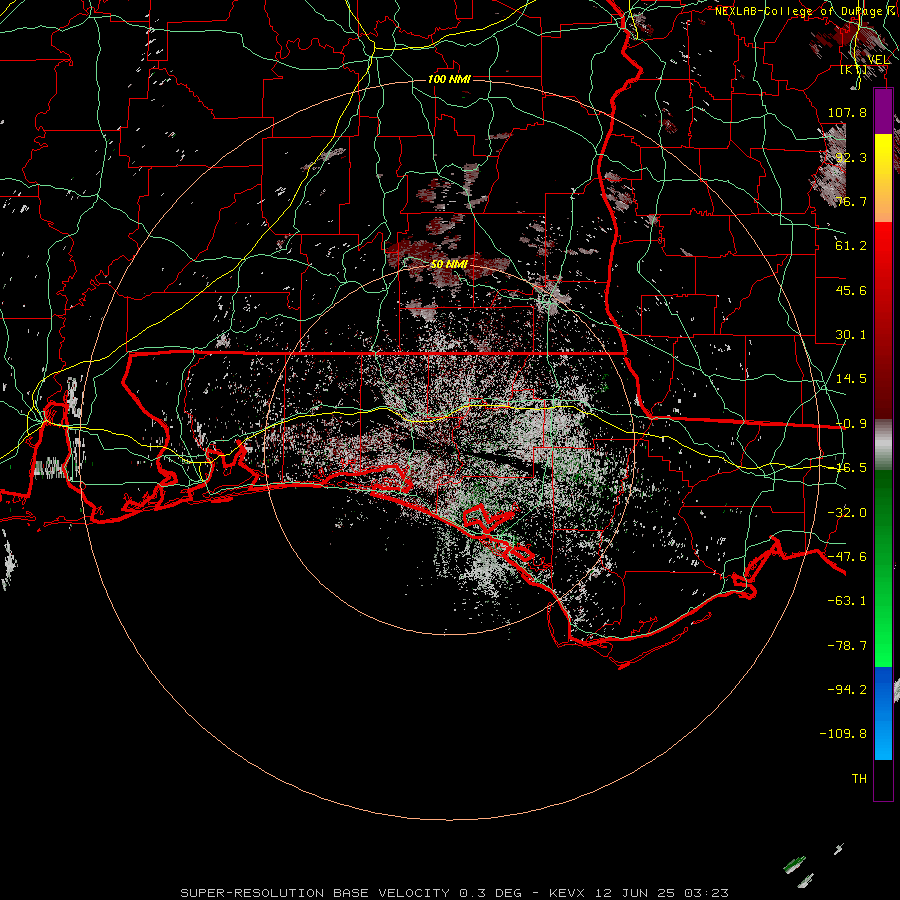Click the 0.3 DEG elevation text
The image size is (900, 900).
pos(490,893)
